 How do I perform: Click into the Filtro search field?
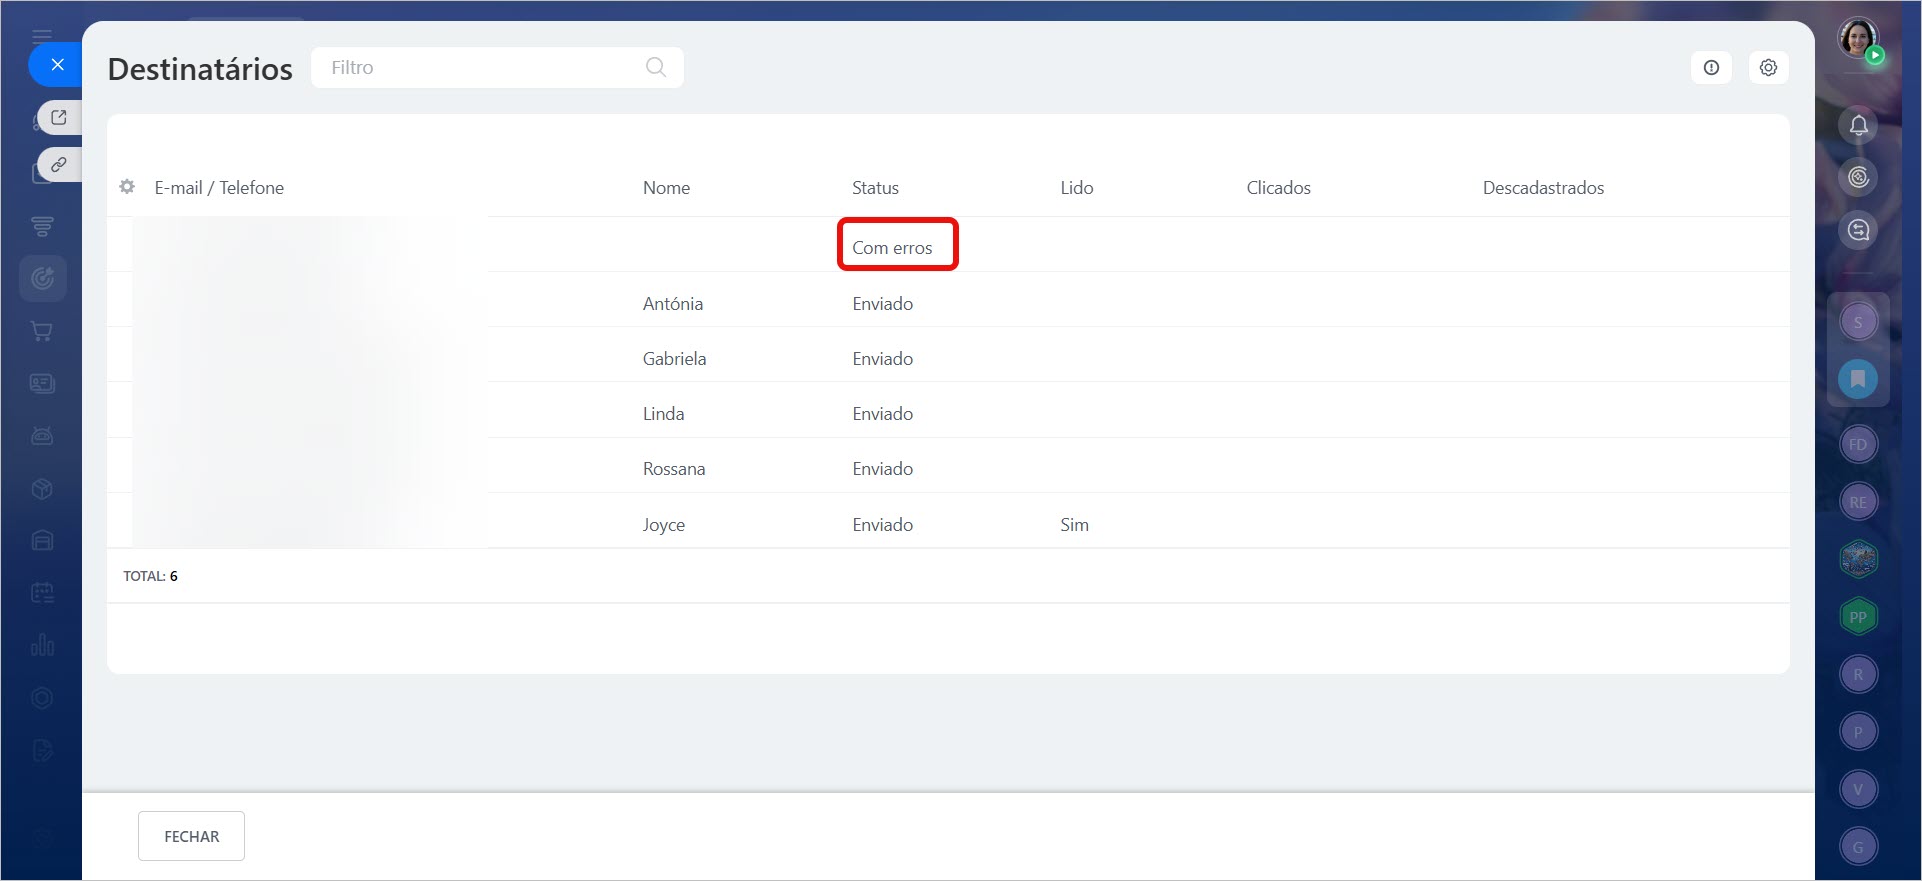click(x=480, y=67)
